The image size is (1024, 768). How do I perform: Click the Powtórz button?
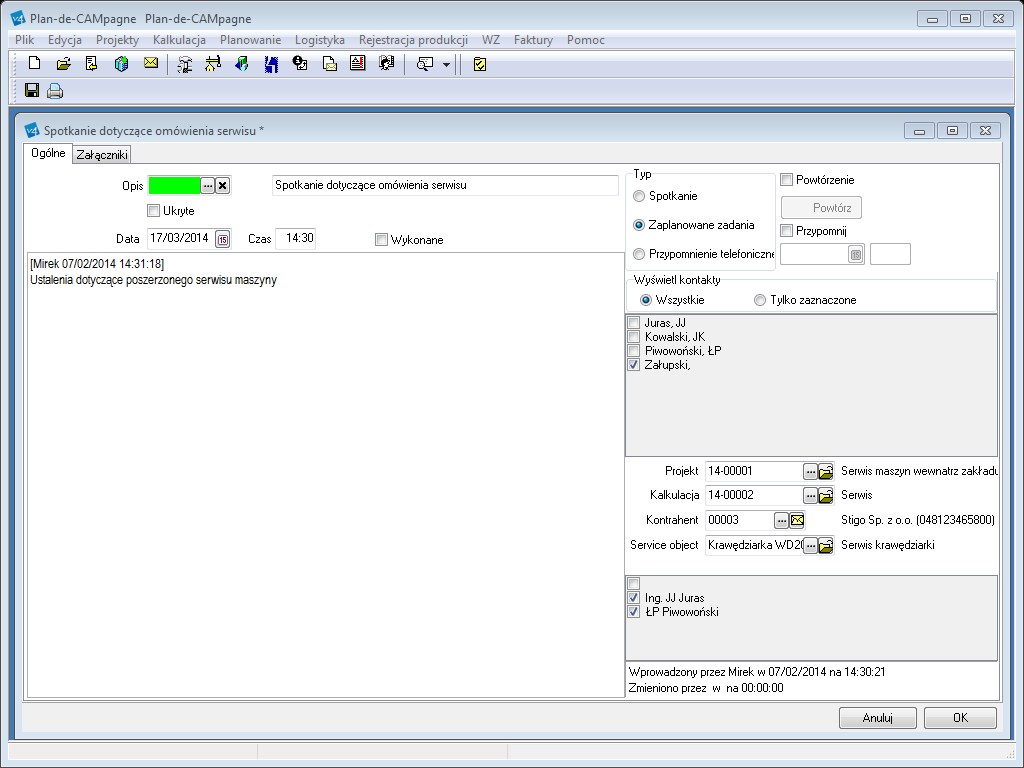(822, 208)
